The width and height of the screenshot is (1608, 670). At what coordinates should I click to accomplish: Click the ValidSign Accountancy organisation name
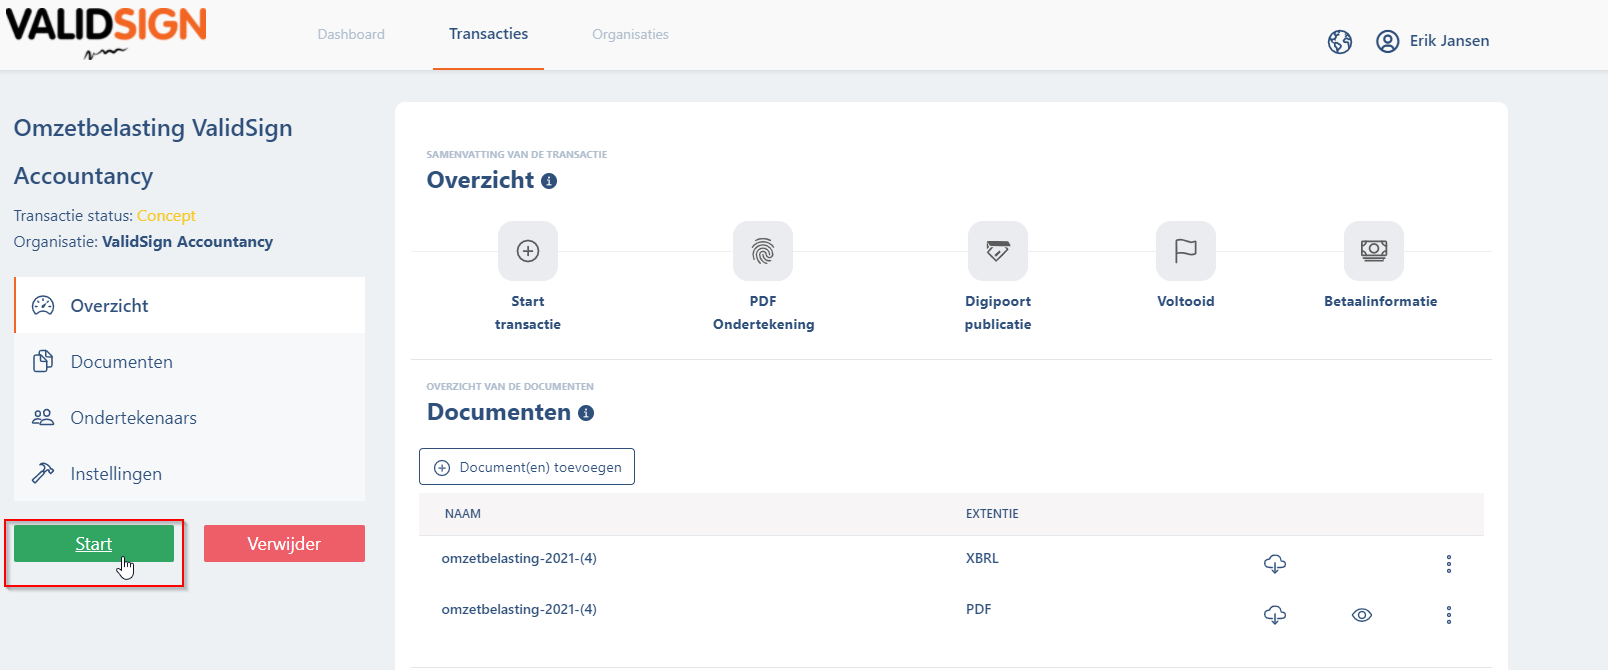187,242
